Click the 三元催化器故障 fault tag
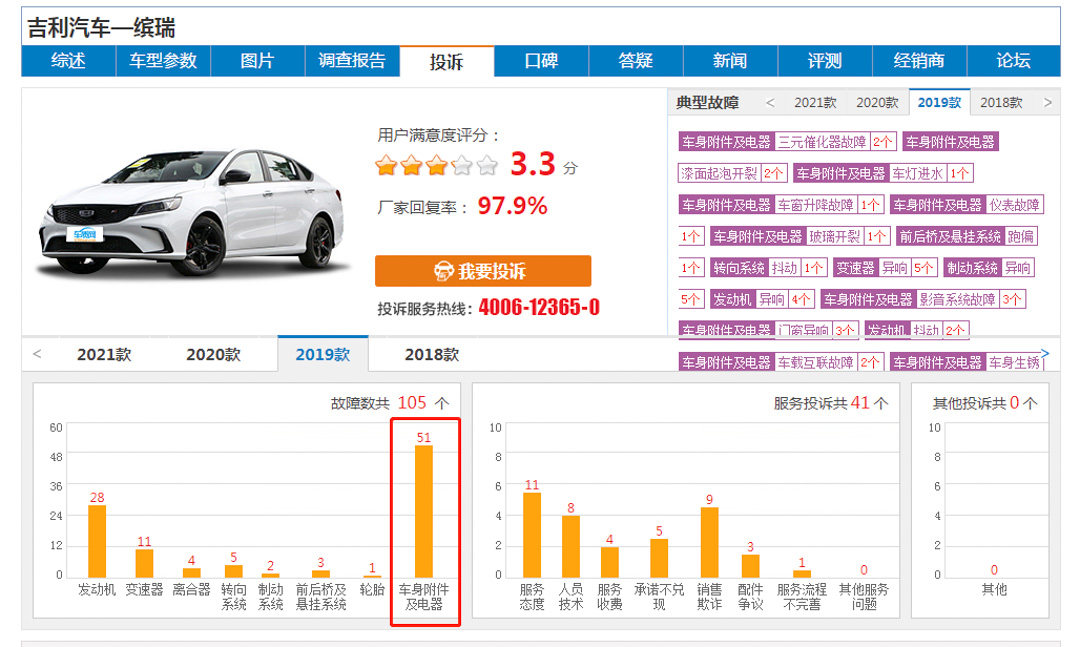Screen dimensions: 1080x647 click(x=822, y=142)
